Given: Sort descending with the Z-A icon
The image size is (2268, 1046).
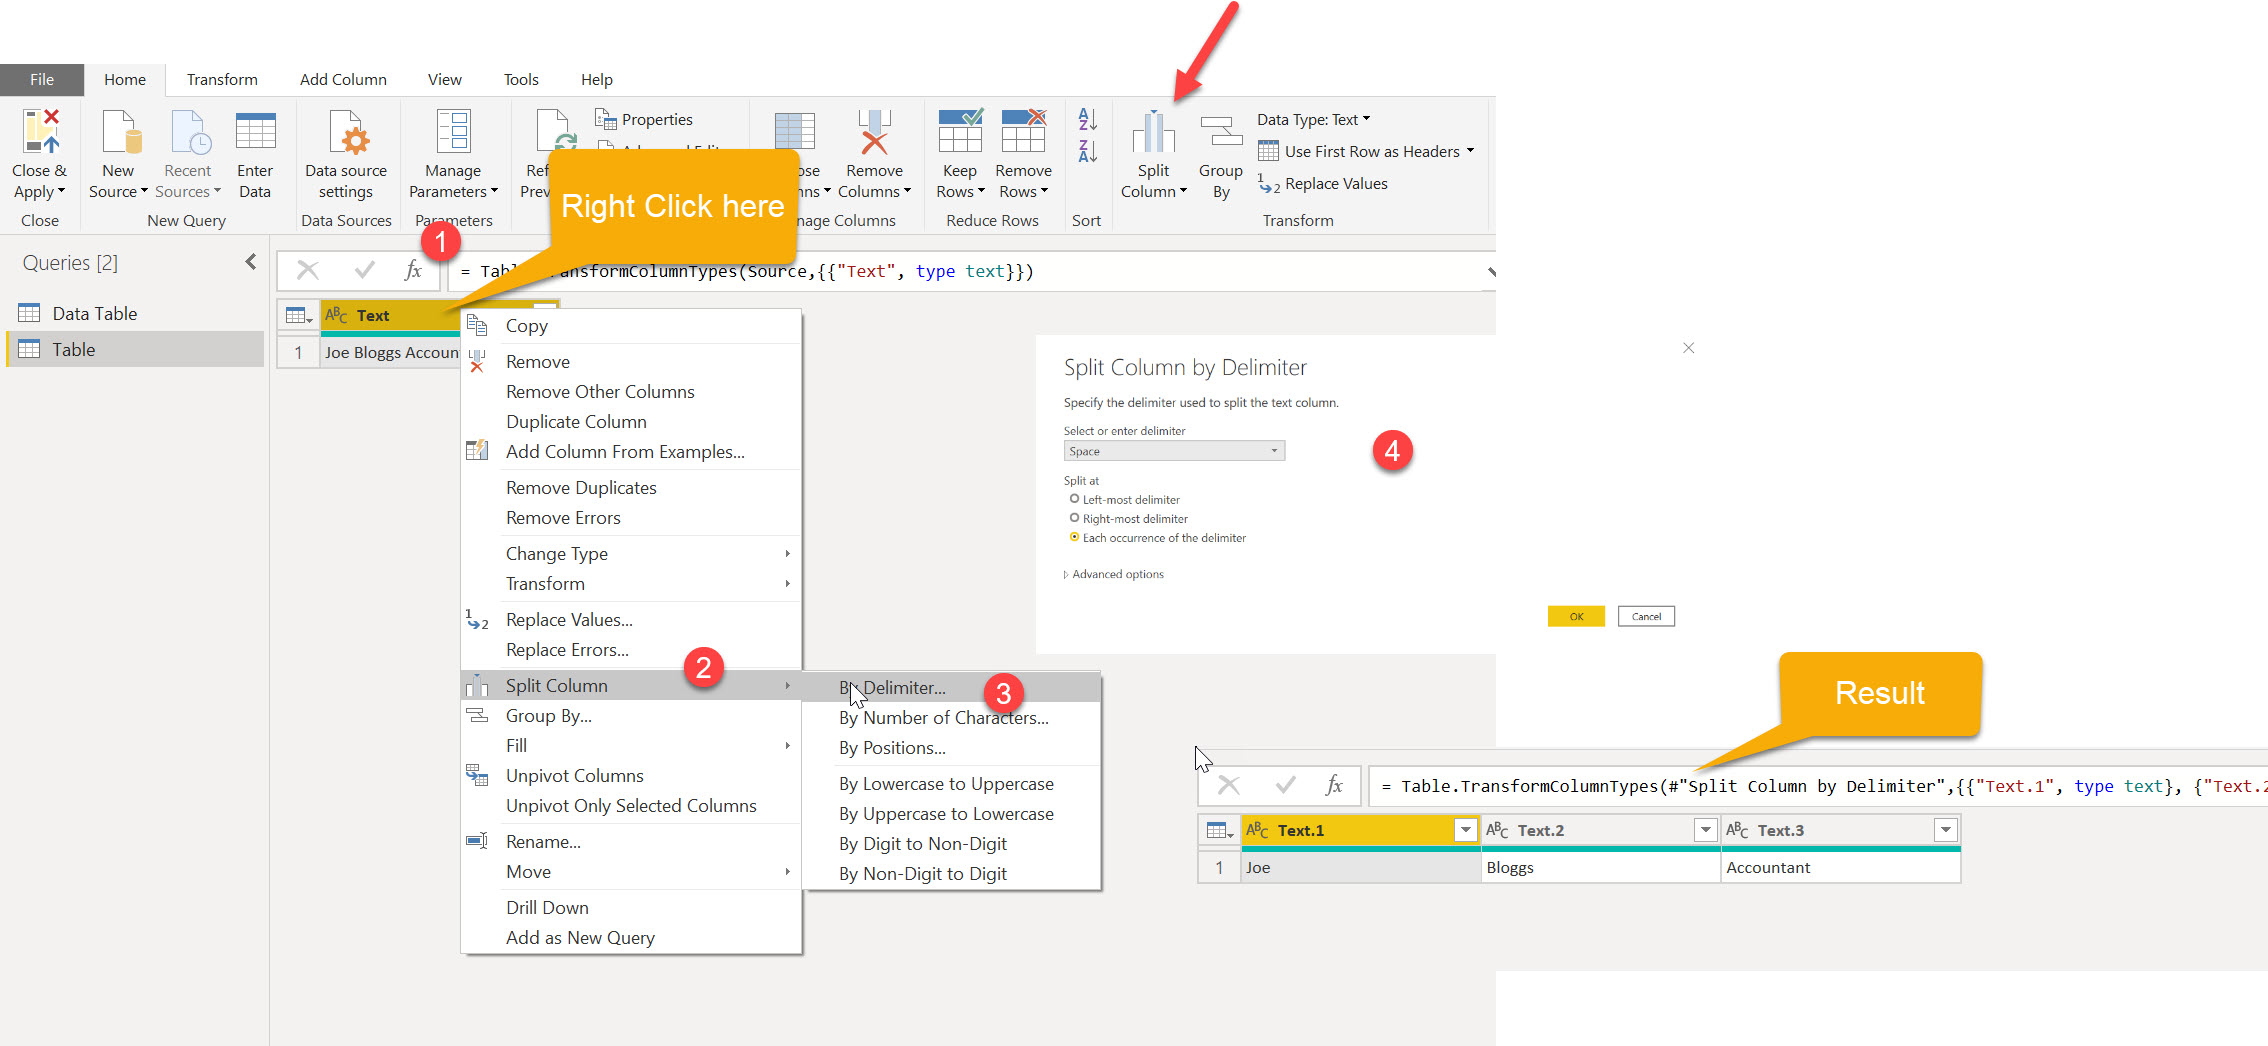Looking at the screenshot, I should [x=1087, y=152].
